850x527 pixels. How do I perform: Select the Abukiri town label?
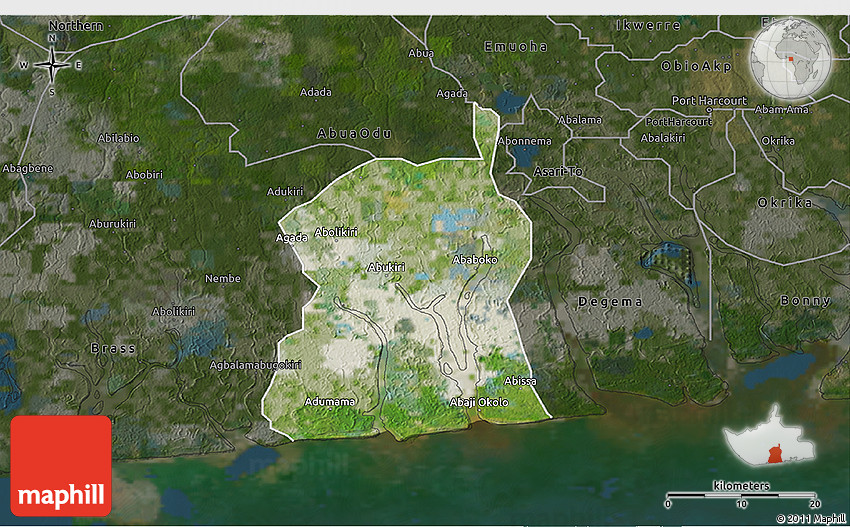386,267
